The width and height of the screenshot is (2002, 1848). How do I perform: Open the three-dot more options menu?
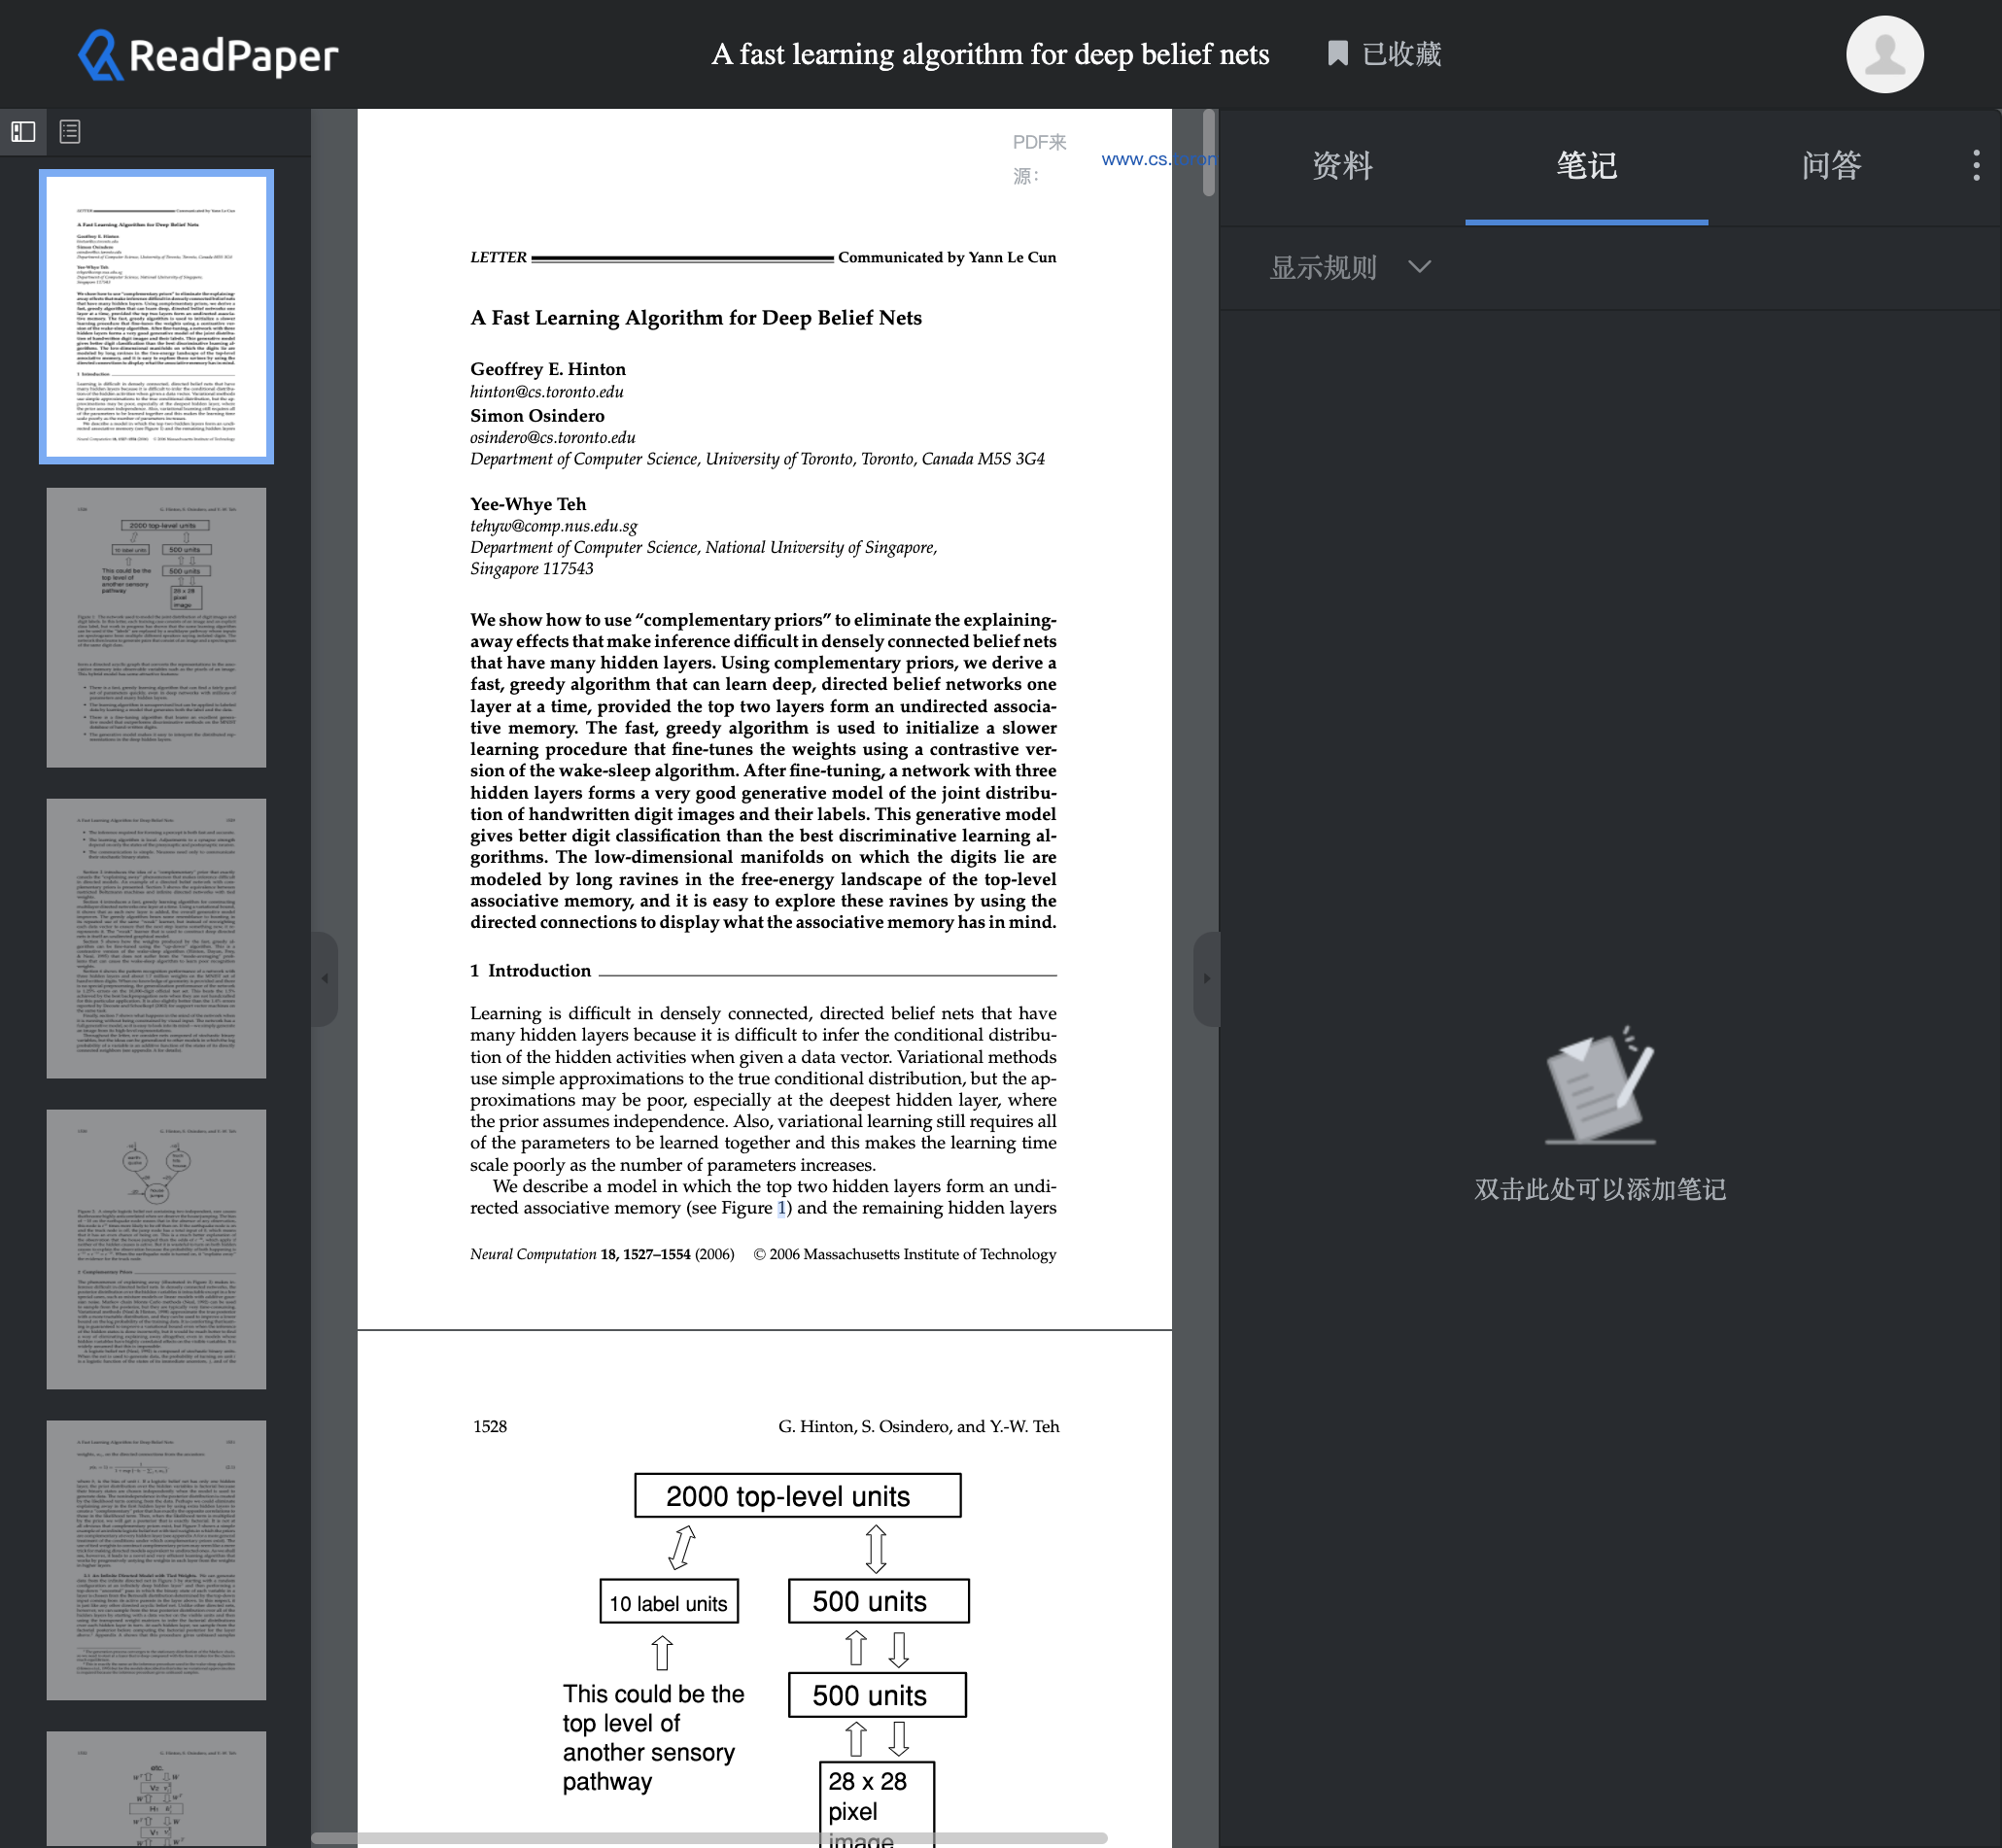[x=1975, y=165]
